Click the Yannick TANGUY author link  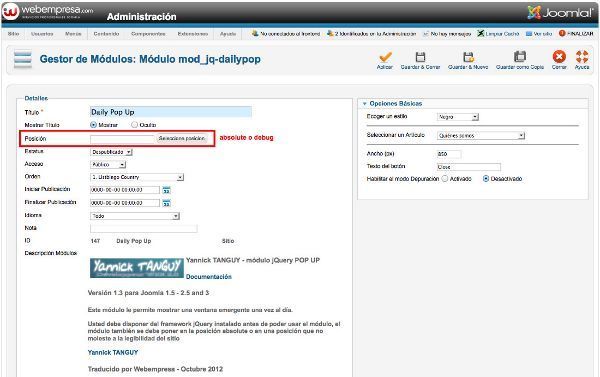[x=113, y=353]
